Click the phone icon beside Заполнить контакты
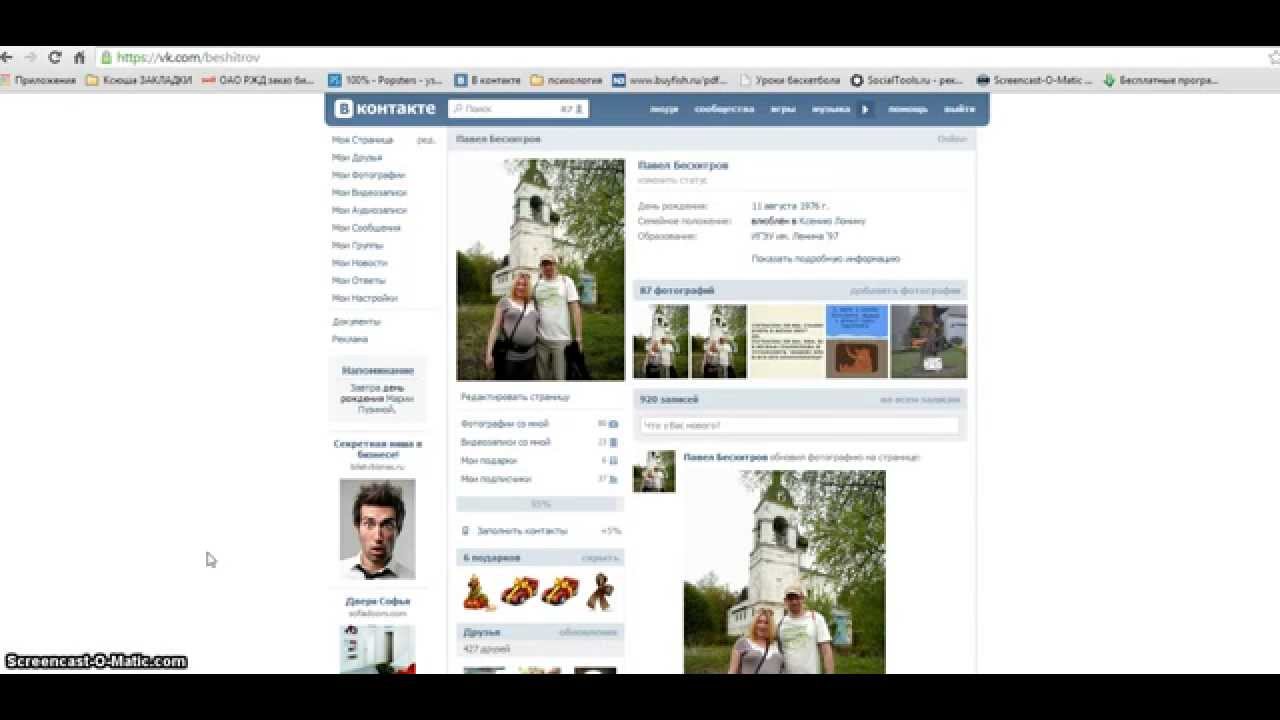This screenshot has height=720, width=1280. pos(466,531)
